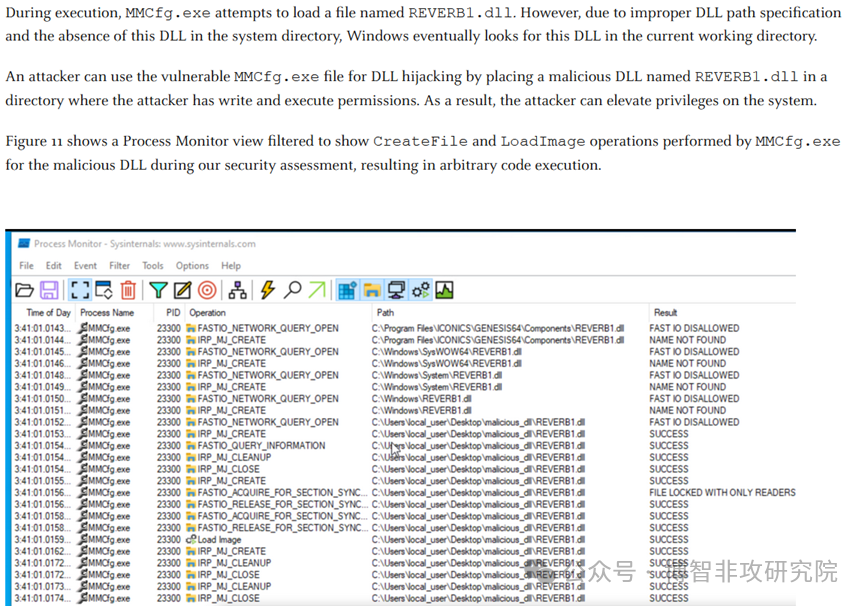Viewport: 865px width, 606px height.
Task: Select the row timed 3:41:01.0148
Action: [x=405, y=375]
